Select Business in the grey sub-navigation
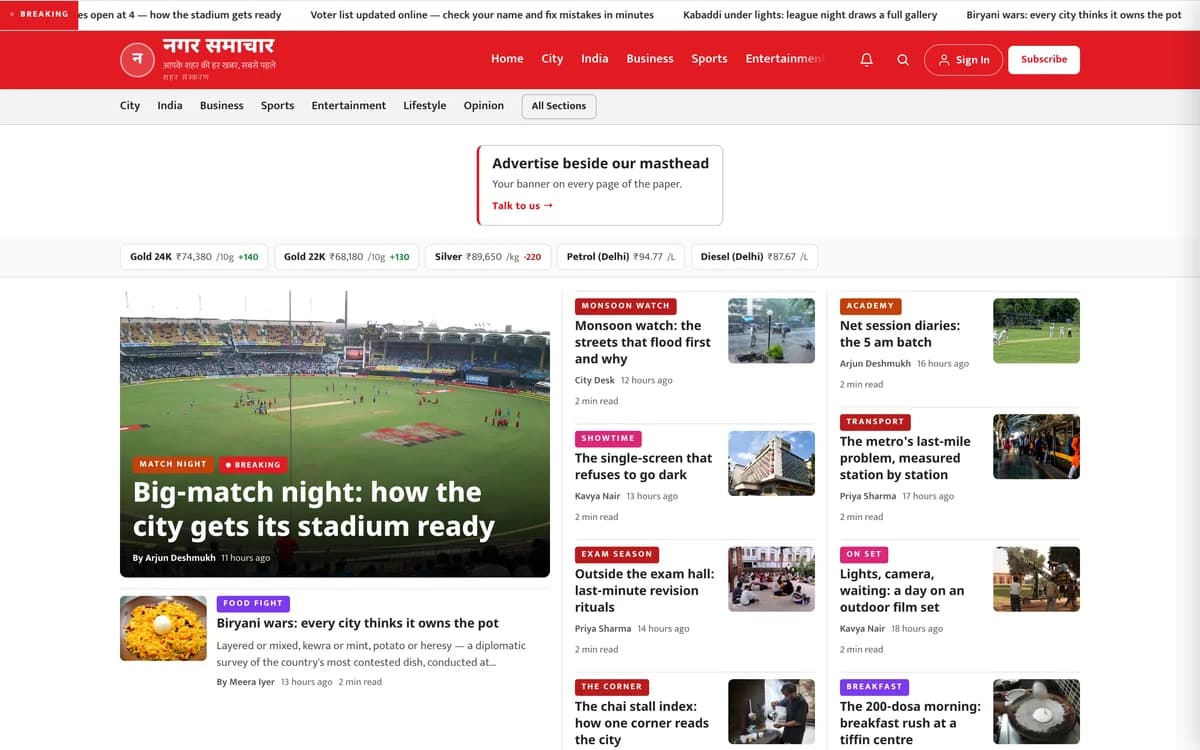Screen dimensions: 1200x750 tap(222, 106)
